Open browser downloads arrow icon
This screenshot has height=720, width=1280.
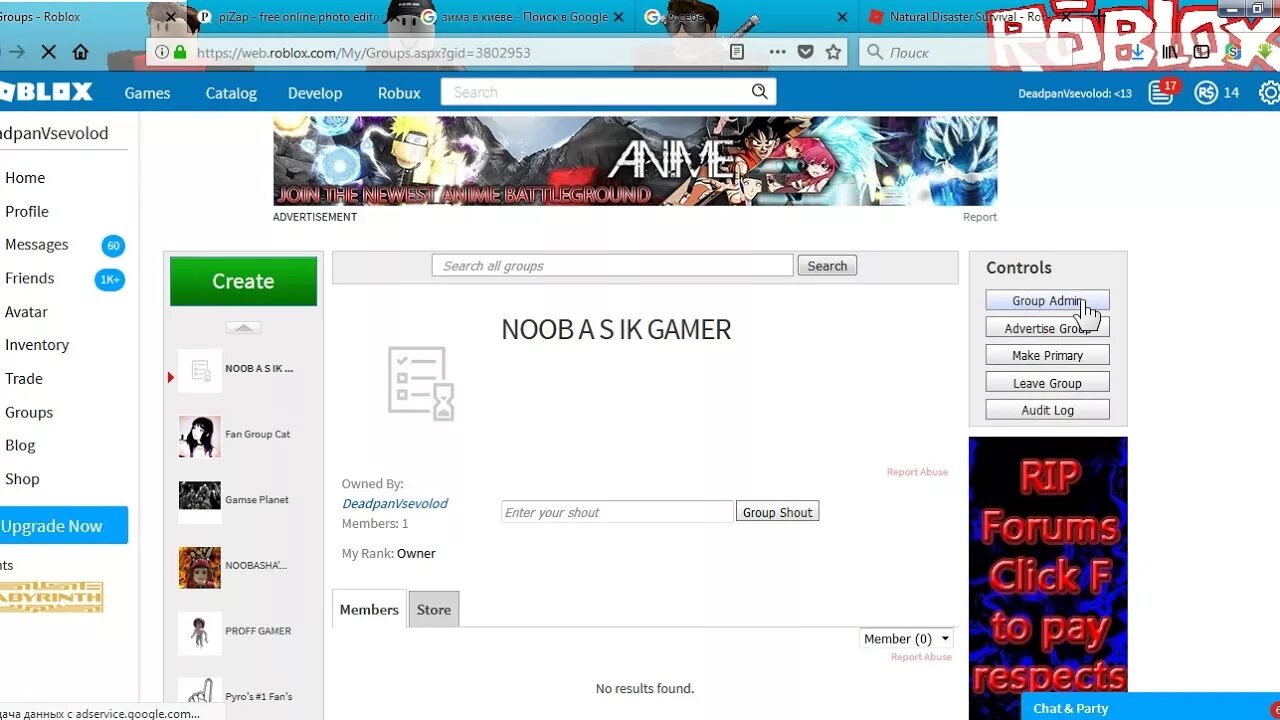point(1137,52)
